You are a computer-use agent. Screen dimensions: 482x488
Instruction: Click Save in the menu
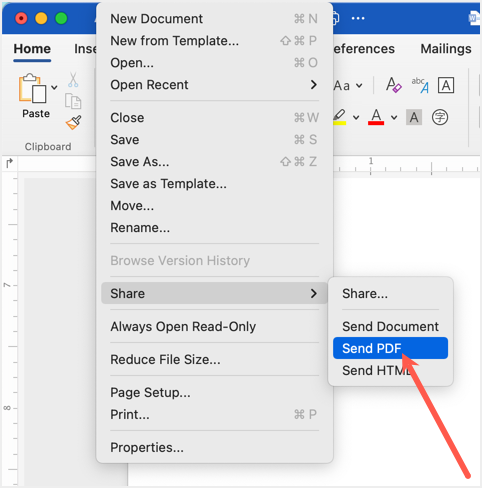tap(214, 140)
